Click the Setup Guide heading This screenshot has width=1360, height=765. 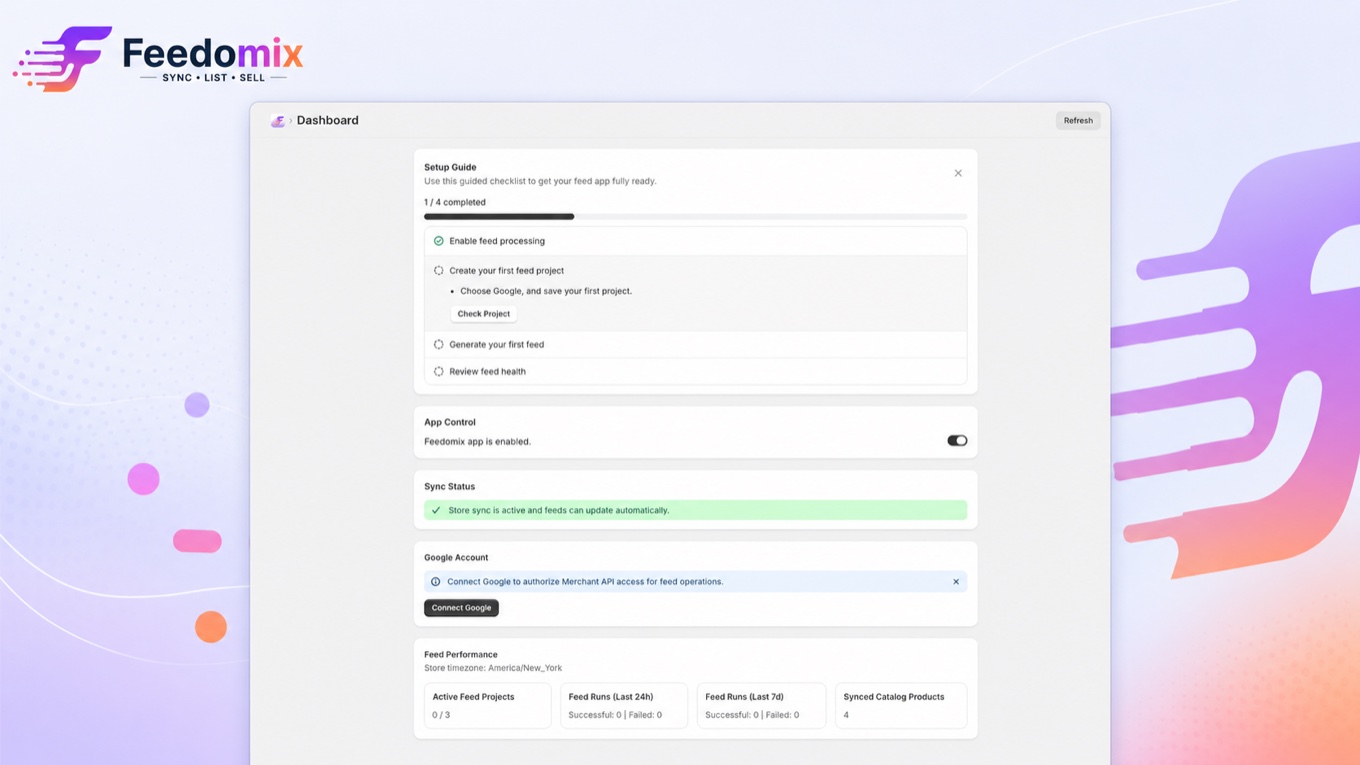(450, 167)
